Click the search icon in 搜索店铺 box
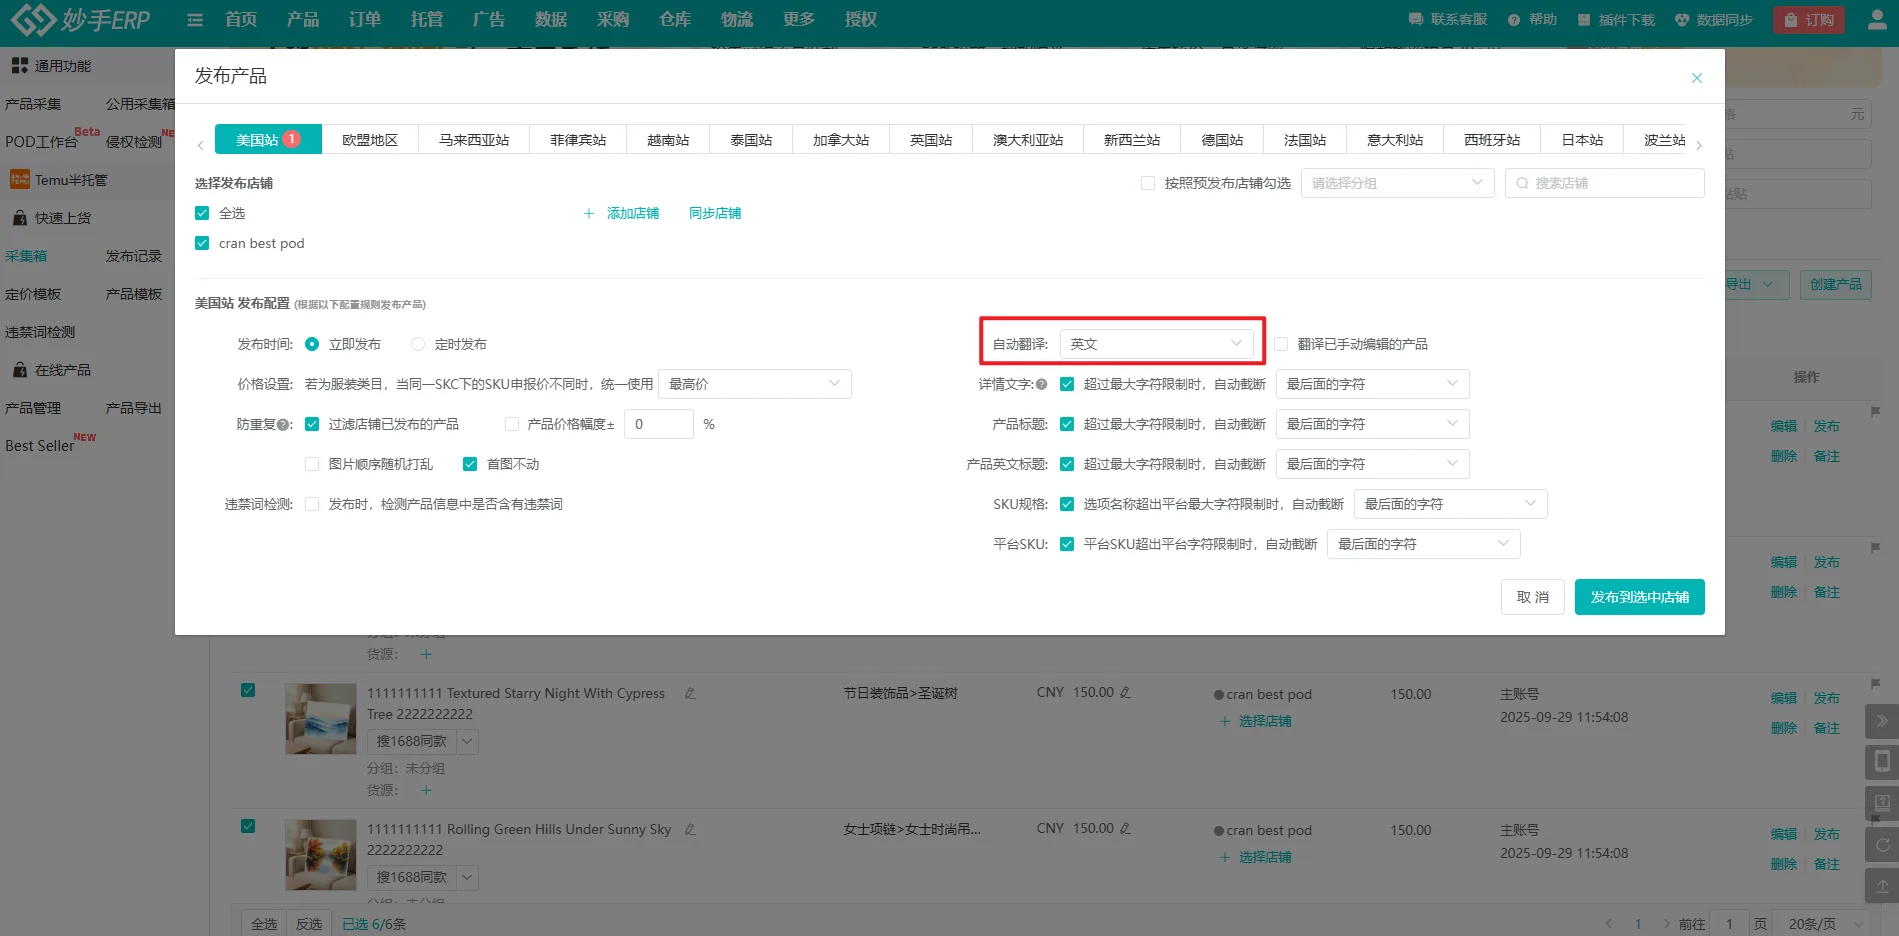 click(1522, 184)
